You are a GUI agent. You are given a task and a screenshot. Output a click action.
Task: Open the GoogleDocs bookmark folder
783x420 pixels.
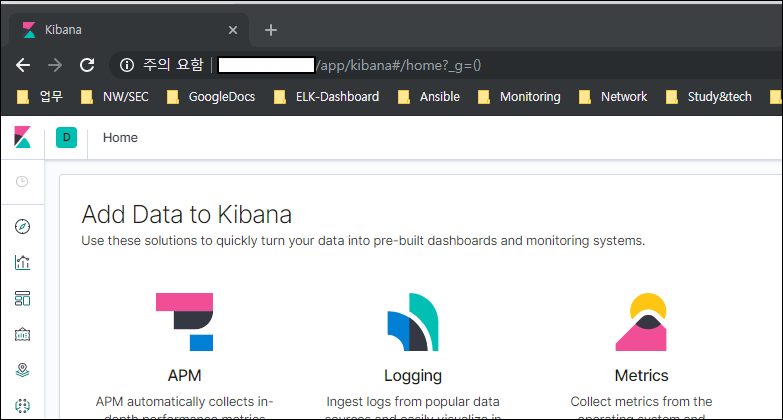211,96
